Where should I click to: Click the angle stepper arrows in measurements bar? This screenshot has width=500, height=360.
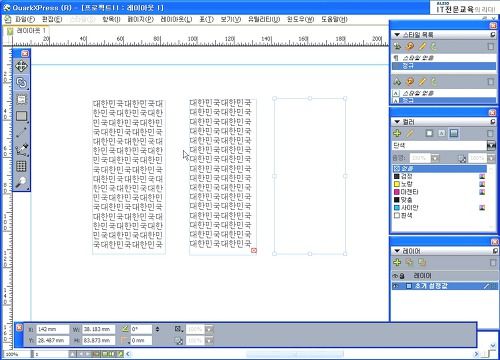click(157, 329)
